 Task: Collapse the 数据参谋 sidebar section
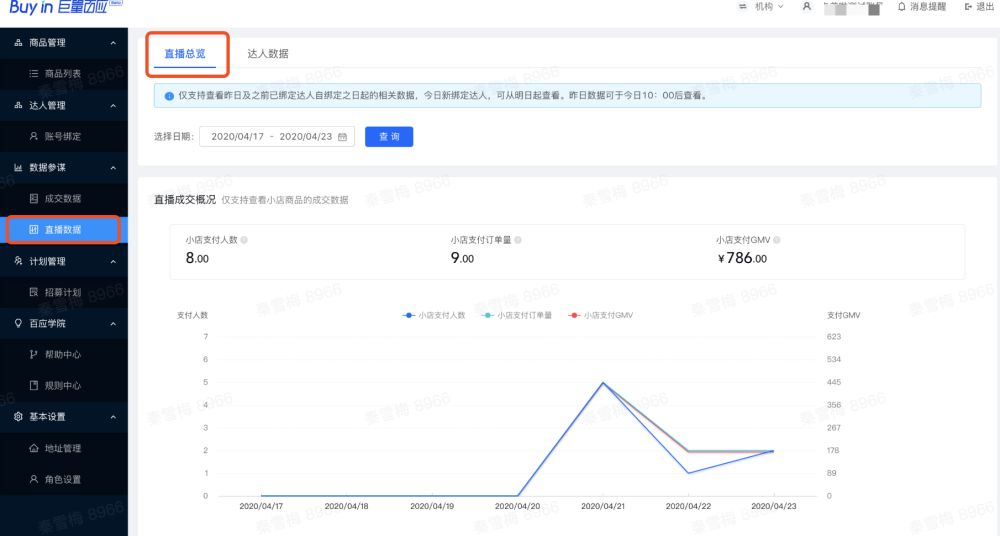pyautogui.click(x=113, y=167)
